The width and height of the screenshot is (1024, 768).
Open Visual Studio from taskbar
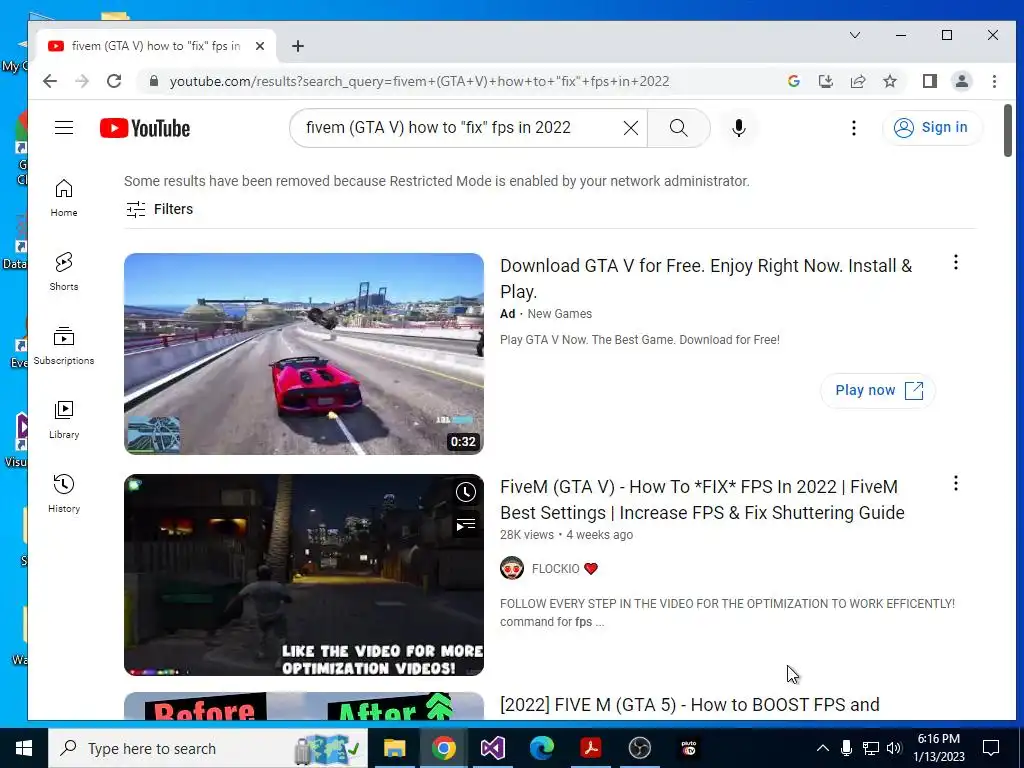[492, 748]
